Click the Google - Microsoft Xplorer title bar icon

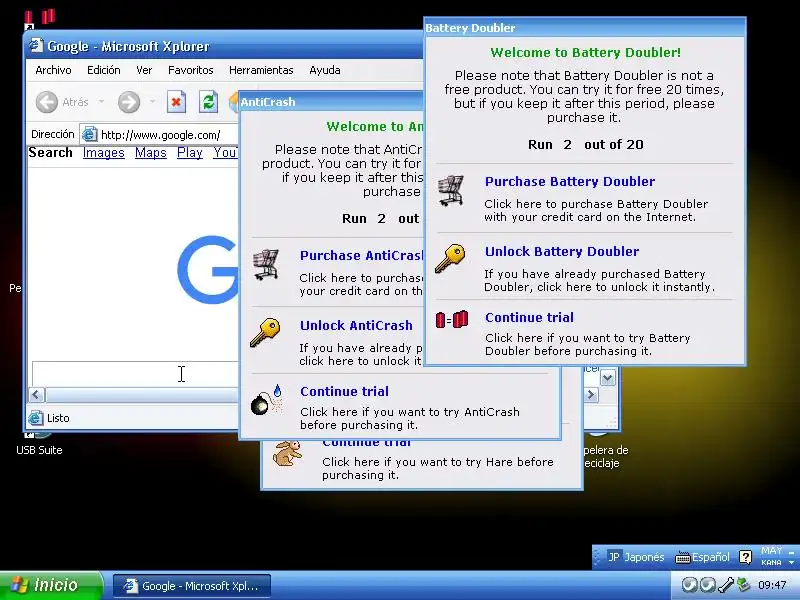(x=36, y=46)
